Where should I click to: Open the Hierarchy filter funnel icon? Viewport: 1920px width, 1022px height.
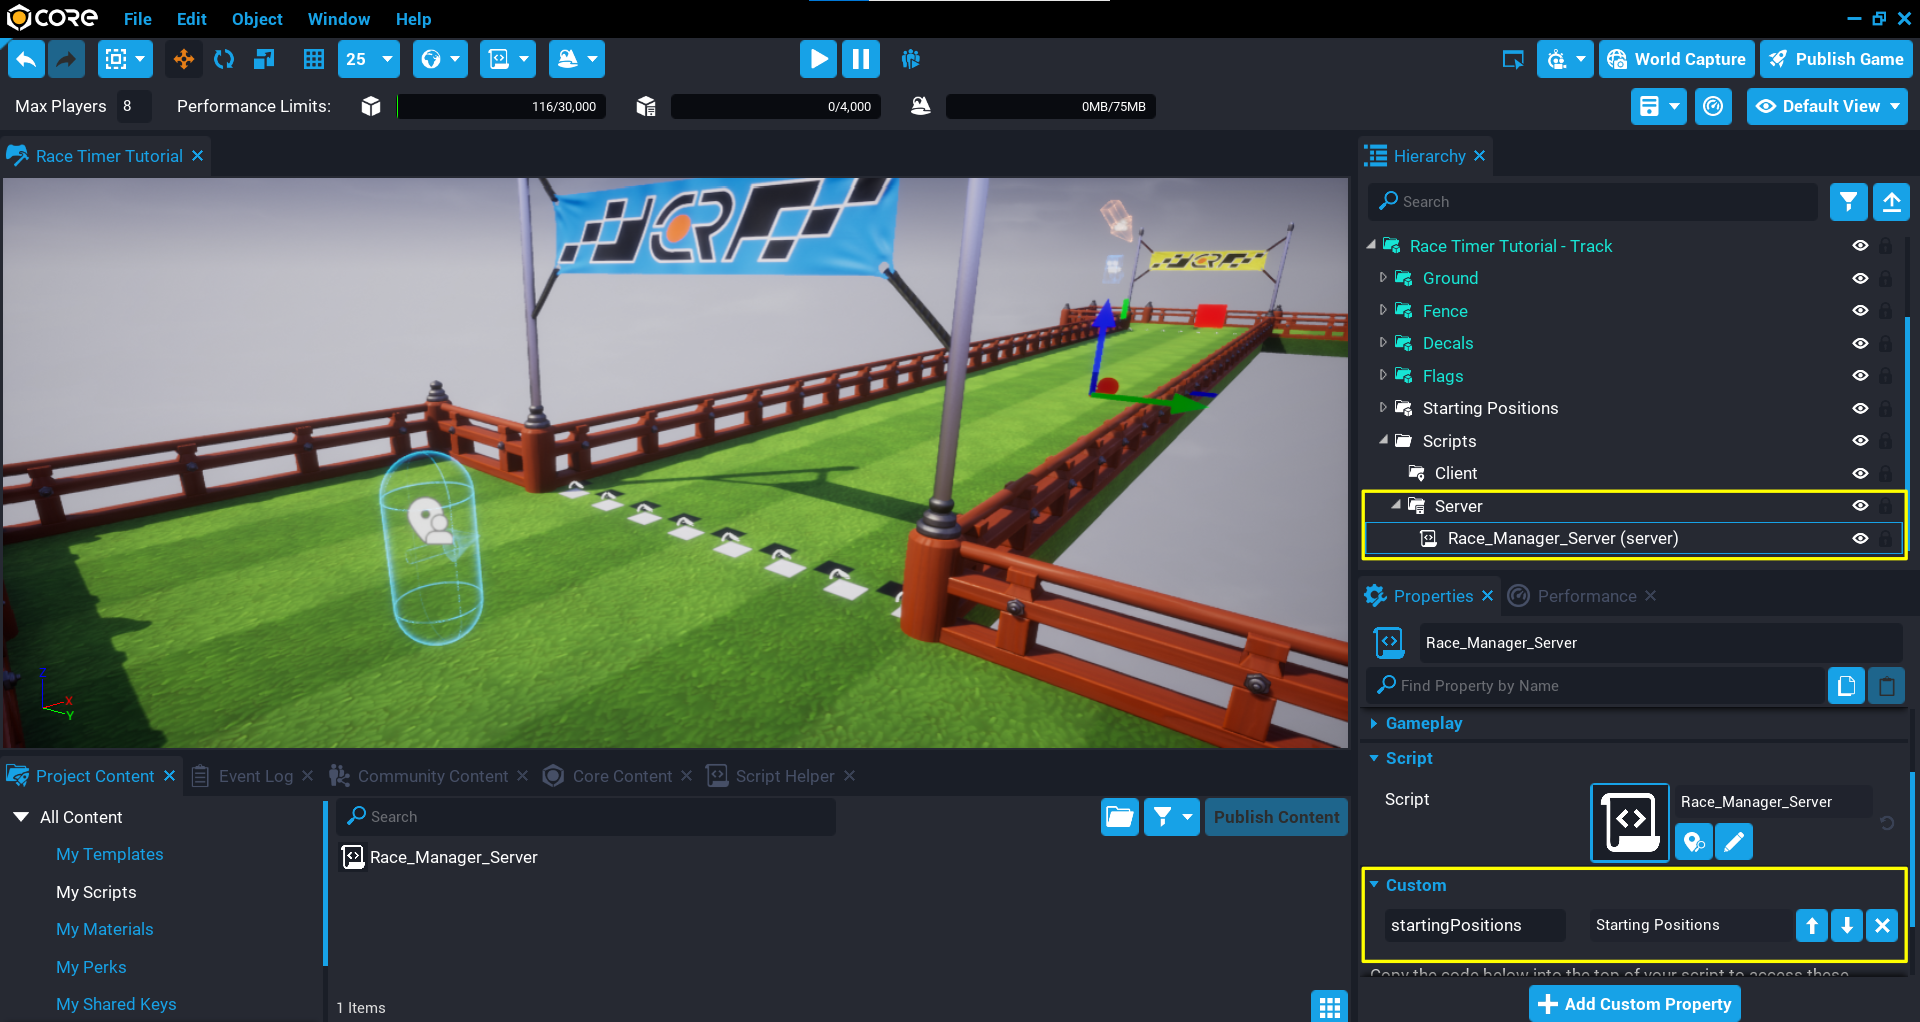pos(1848,202)
